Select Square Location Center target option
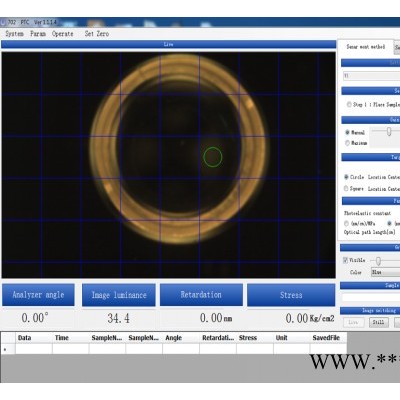 coord(346,189)
